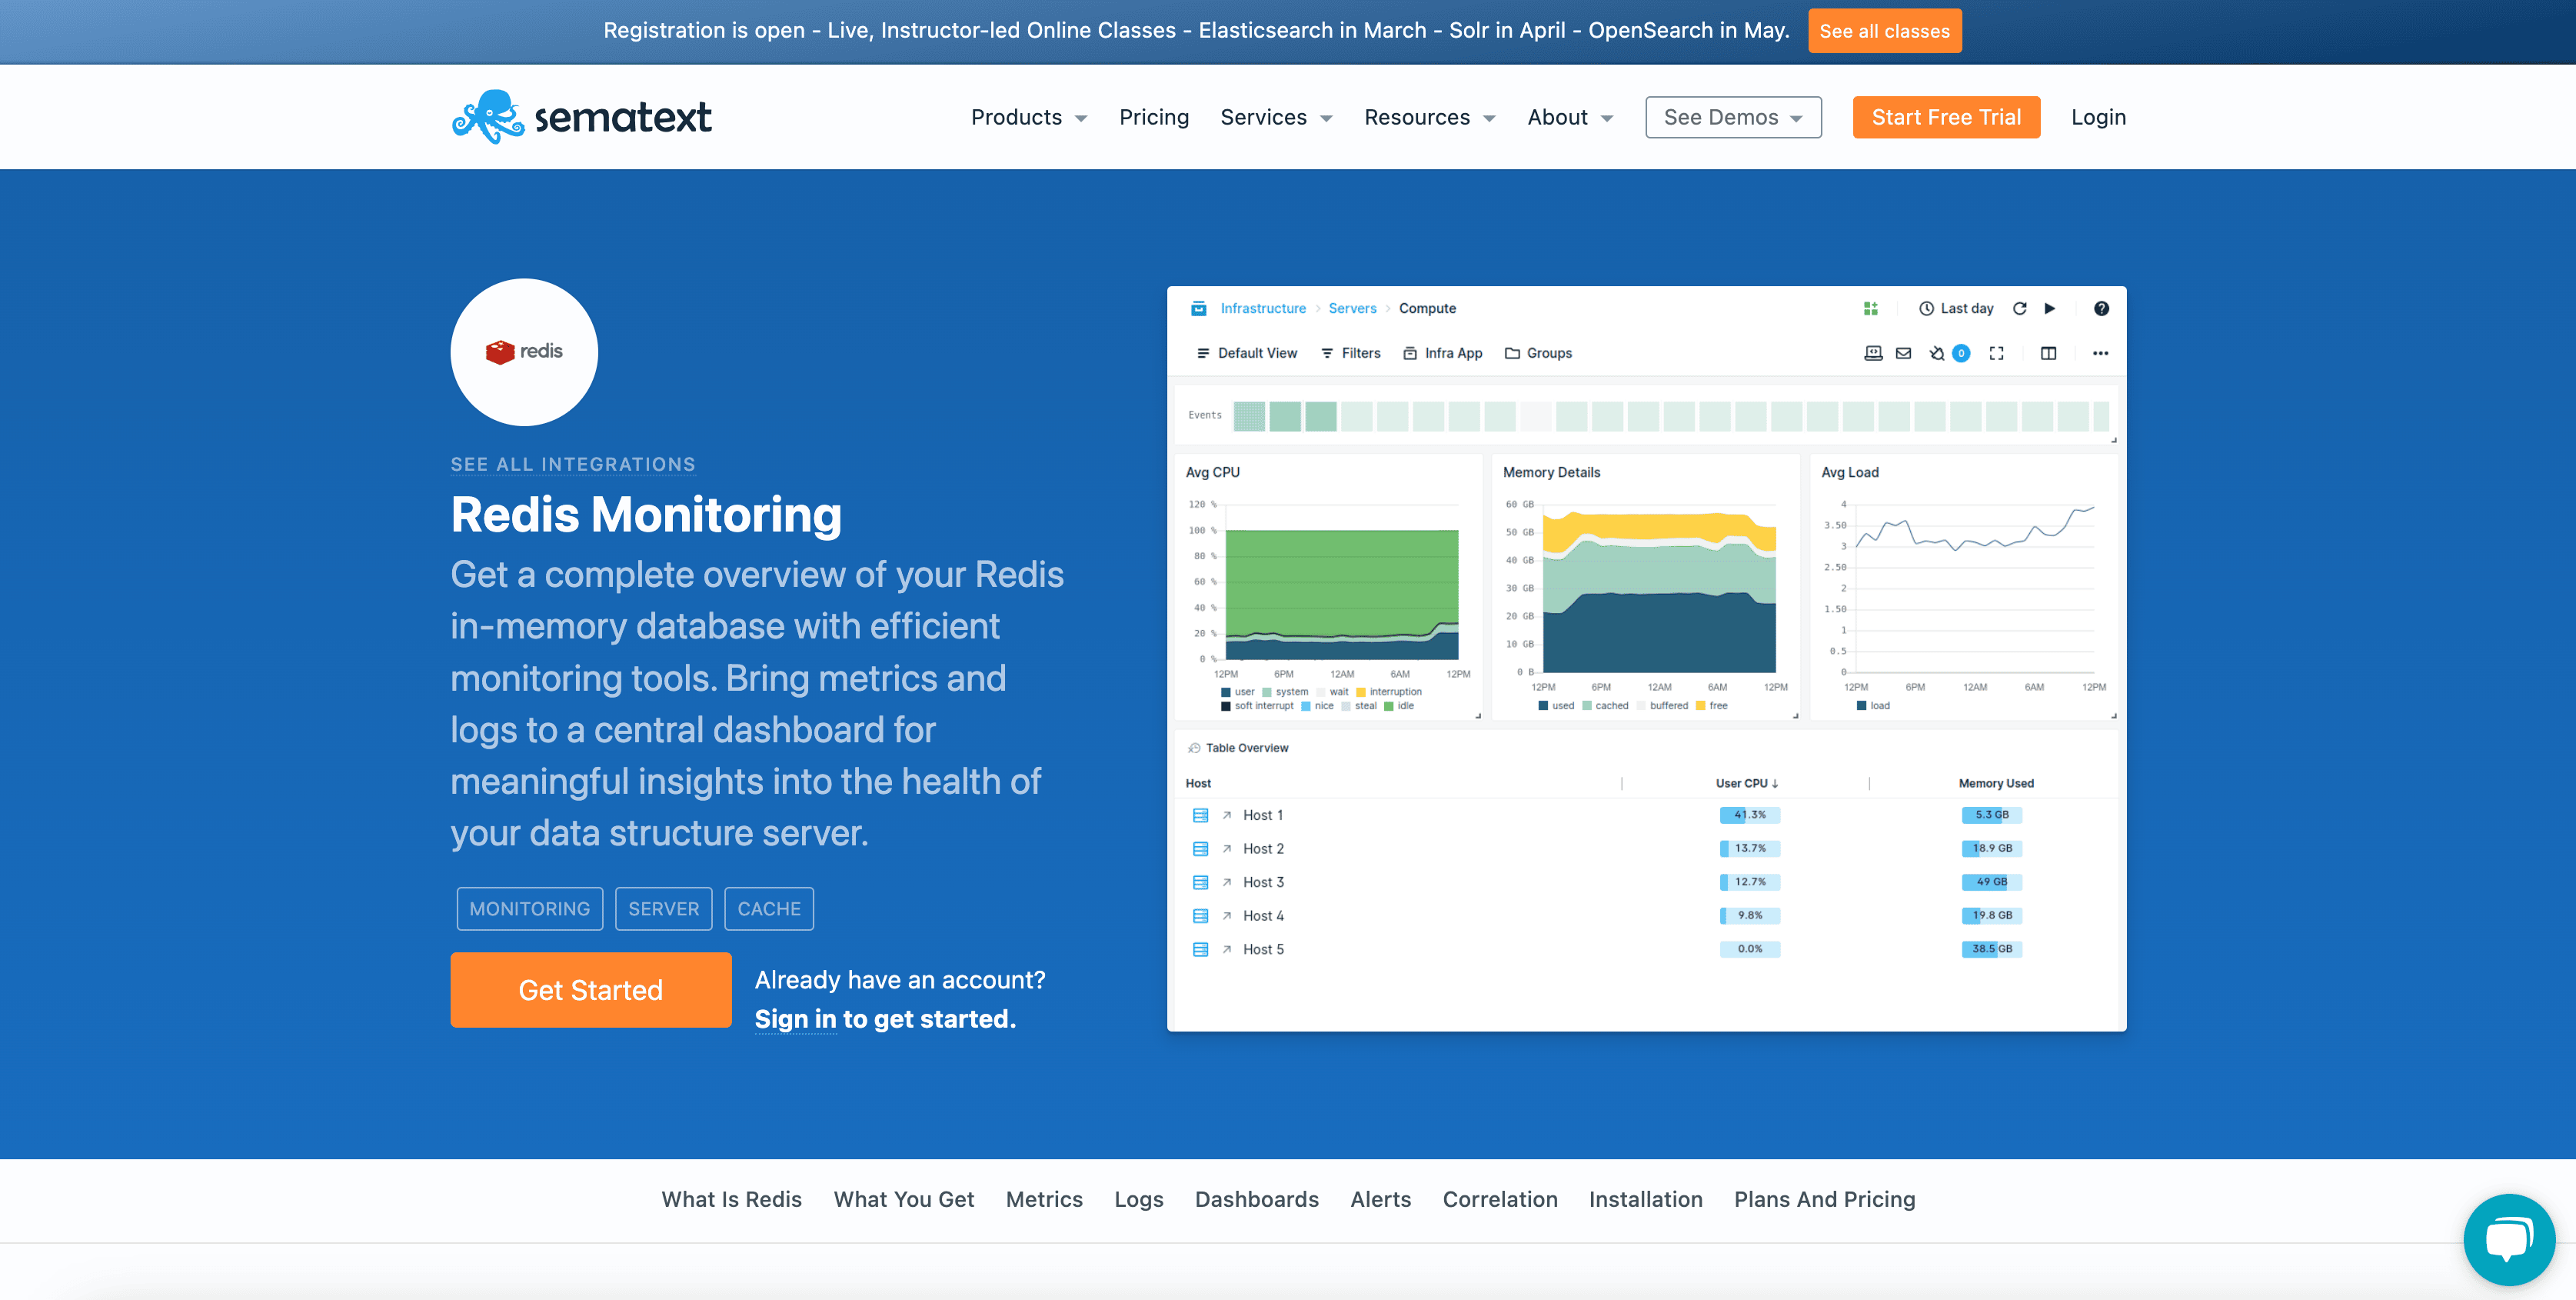Click the first Events timeline block
2576x1300 pixels.
[1249, 416]
